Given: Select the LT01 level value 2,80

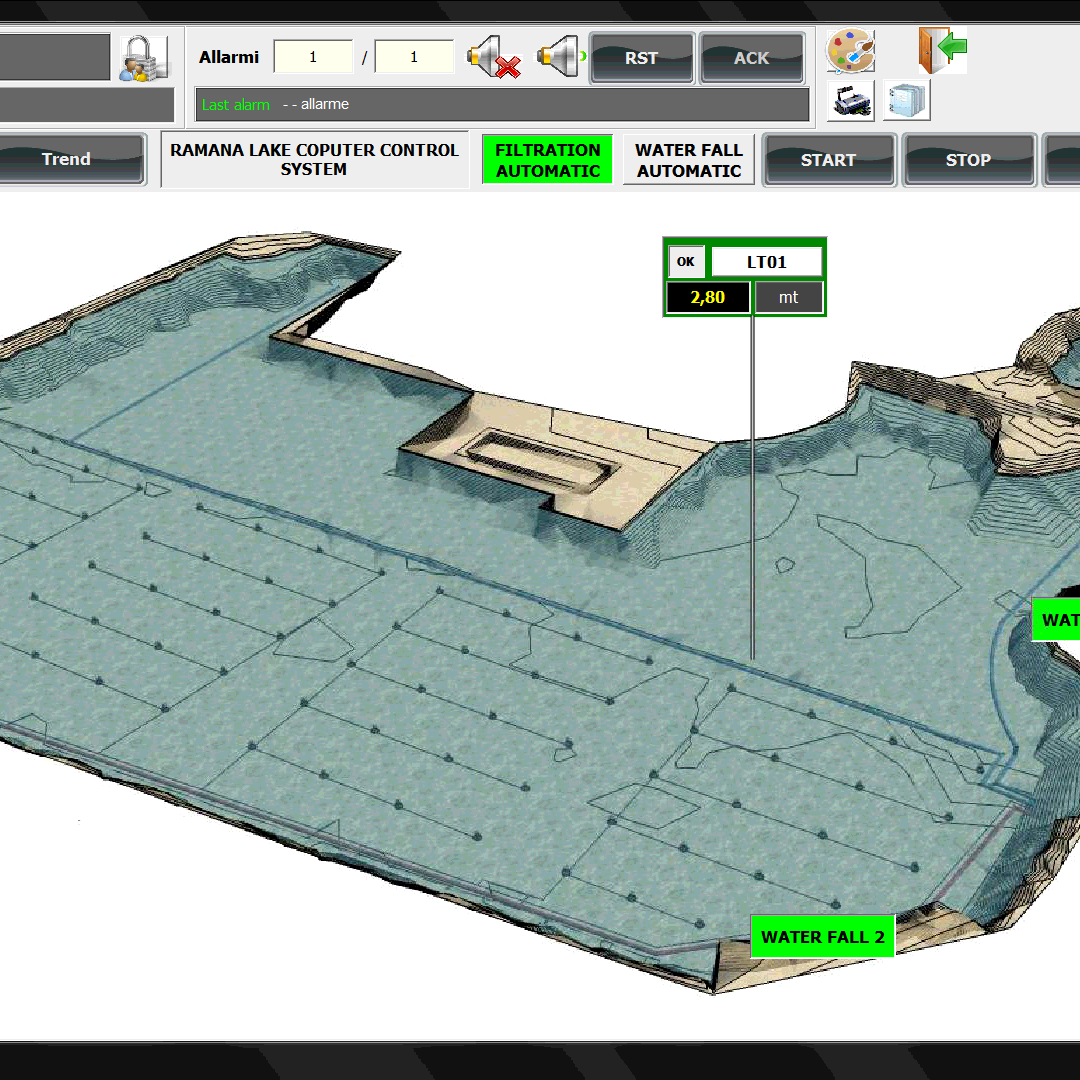Looking at the screenshot, I should point(708,298).
